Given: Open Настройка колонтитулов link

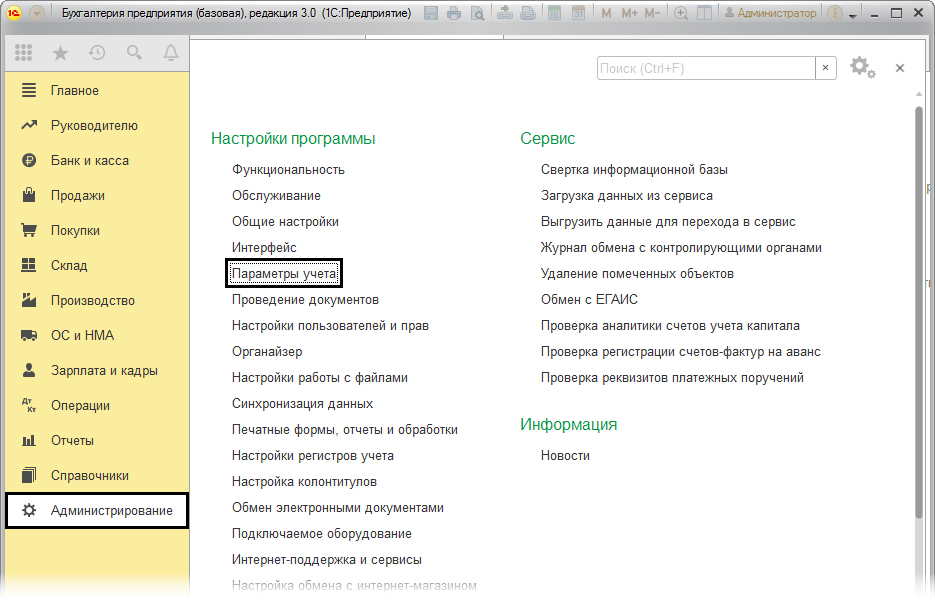Looking at the screenshot, I should (304, 482).
